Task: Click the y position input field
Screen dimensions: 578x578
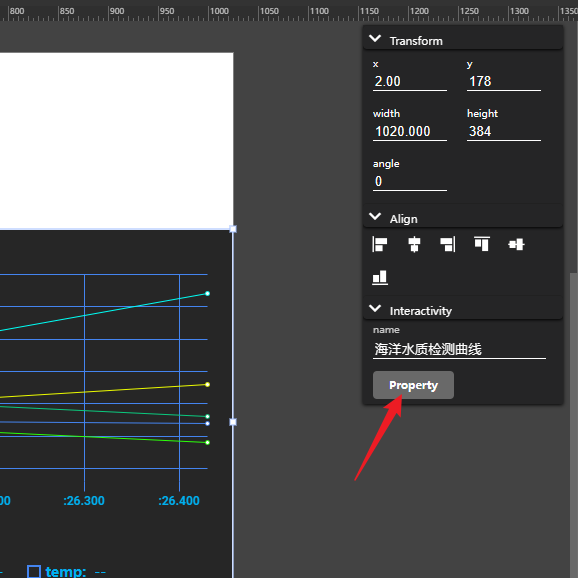Action: click(504, 81)
